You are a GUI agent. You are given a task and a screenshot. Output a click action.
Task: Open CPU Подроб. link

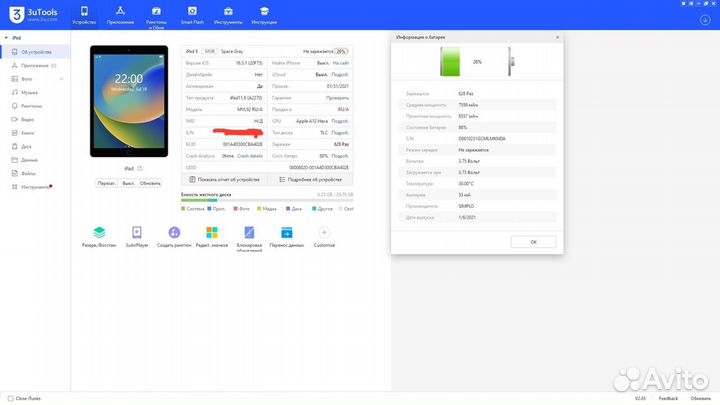[x=340, y=121]
